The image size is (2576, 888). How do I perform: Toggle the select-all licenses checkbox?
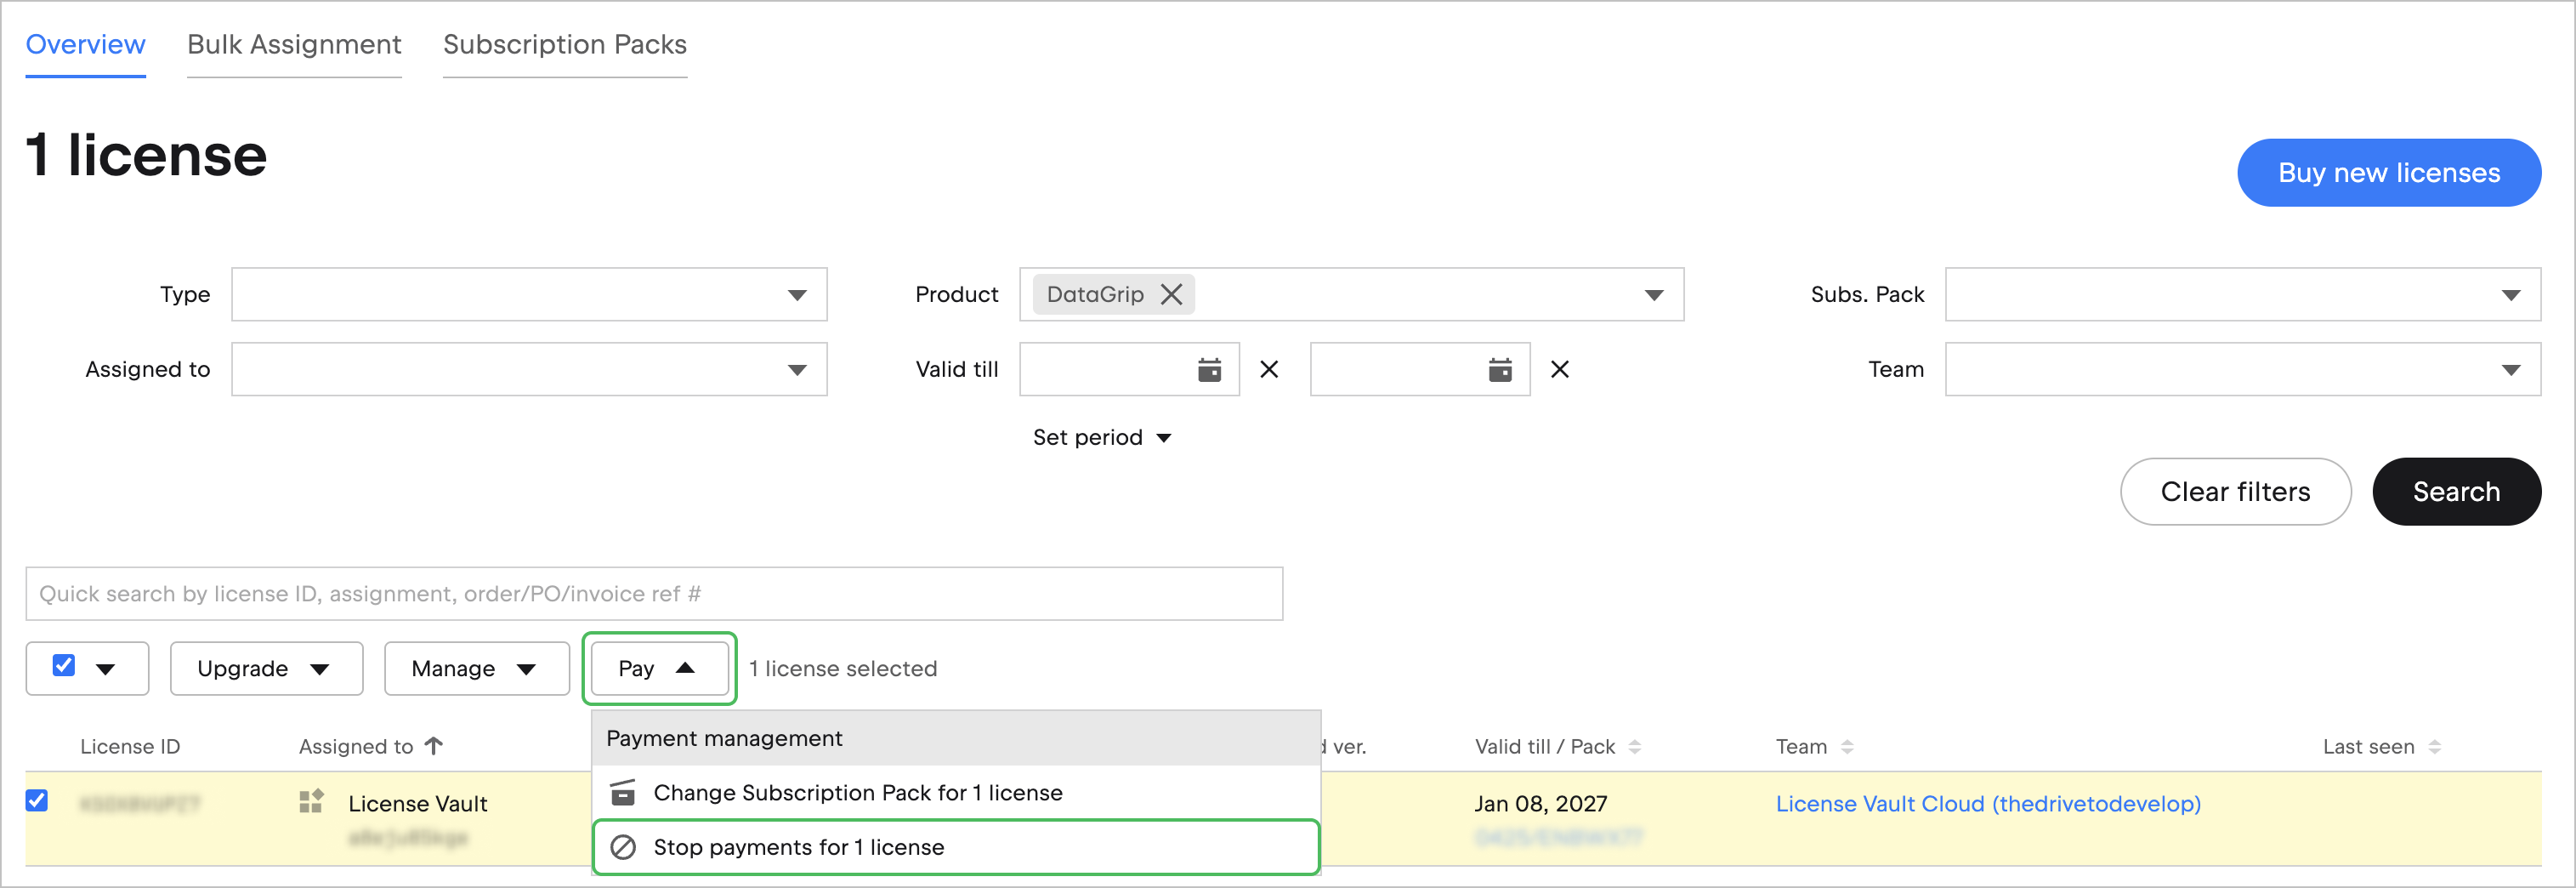point(64,666)
